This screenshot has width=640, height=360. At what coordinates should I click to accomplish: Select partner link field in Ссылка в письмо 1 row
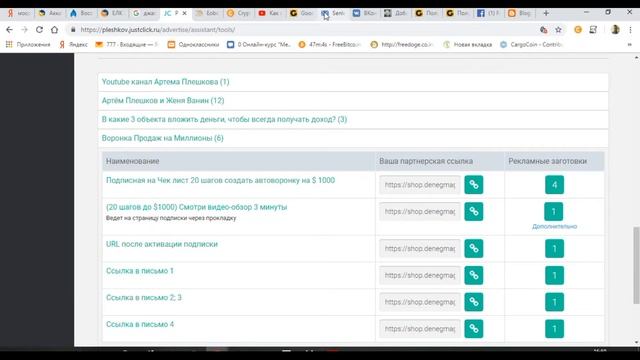(x=420, y=275)
